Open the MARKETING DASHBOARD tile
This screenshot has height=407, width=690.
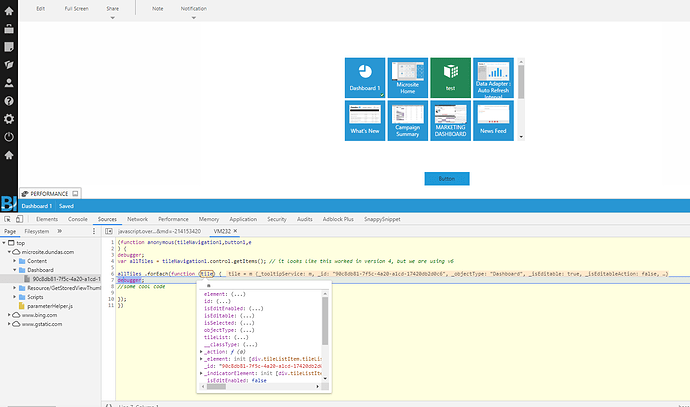click(x=451, y=121)
